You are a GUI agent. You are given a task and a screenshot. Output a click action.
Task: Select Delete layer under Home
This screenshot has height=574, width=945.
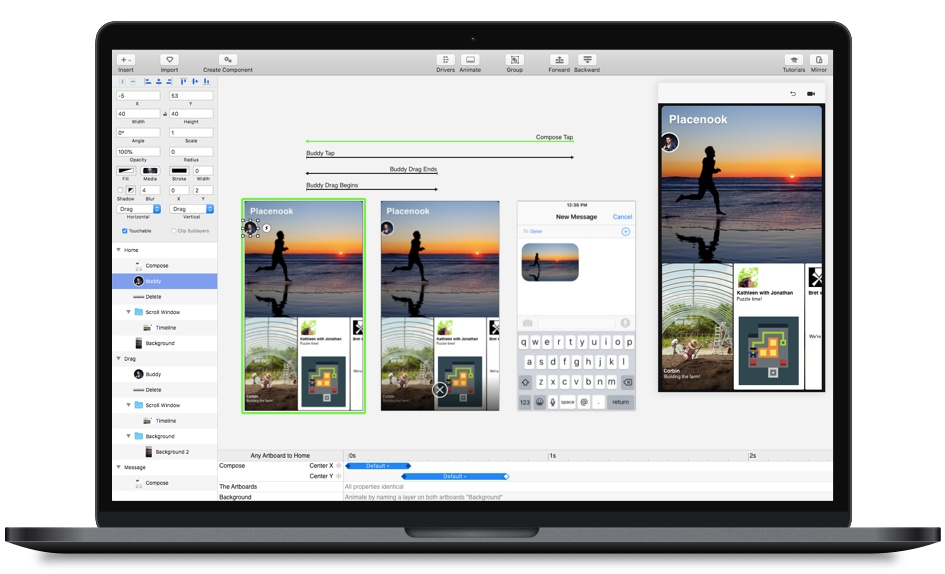[x=165, y=297]
